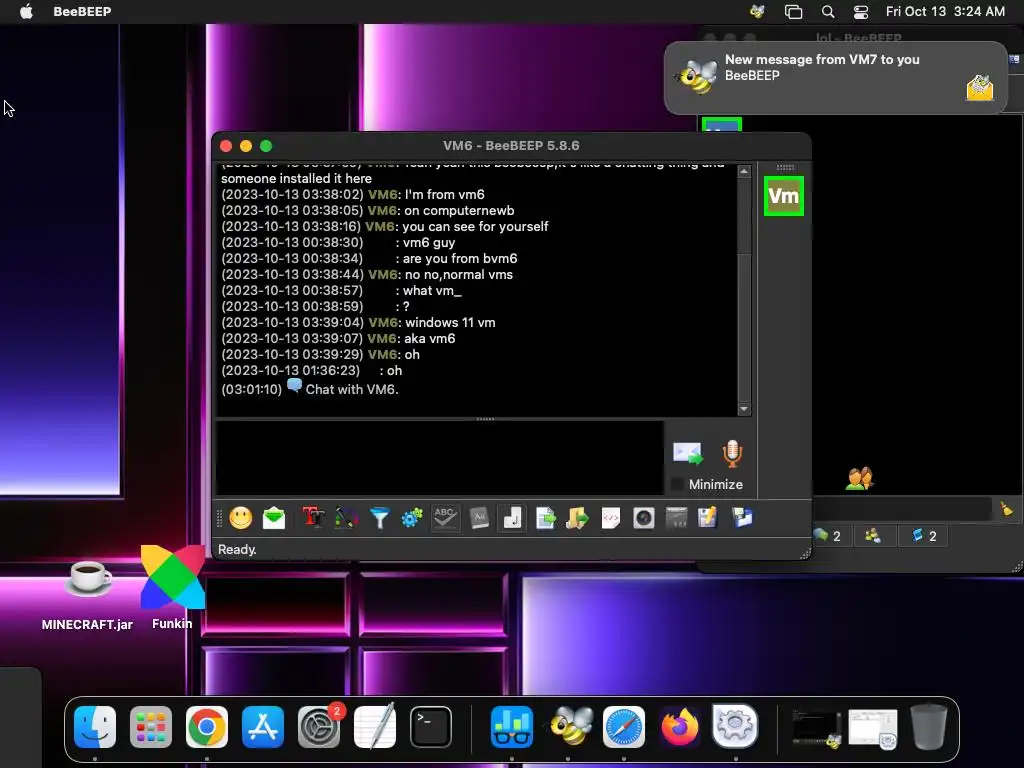This screenshot has height=768, width=1024.
Task: Toggle ABC spell check button
Action: (x=445, y=519)
